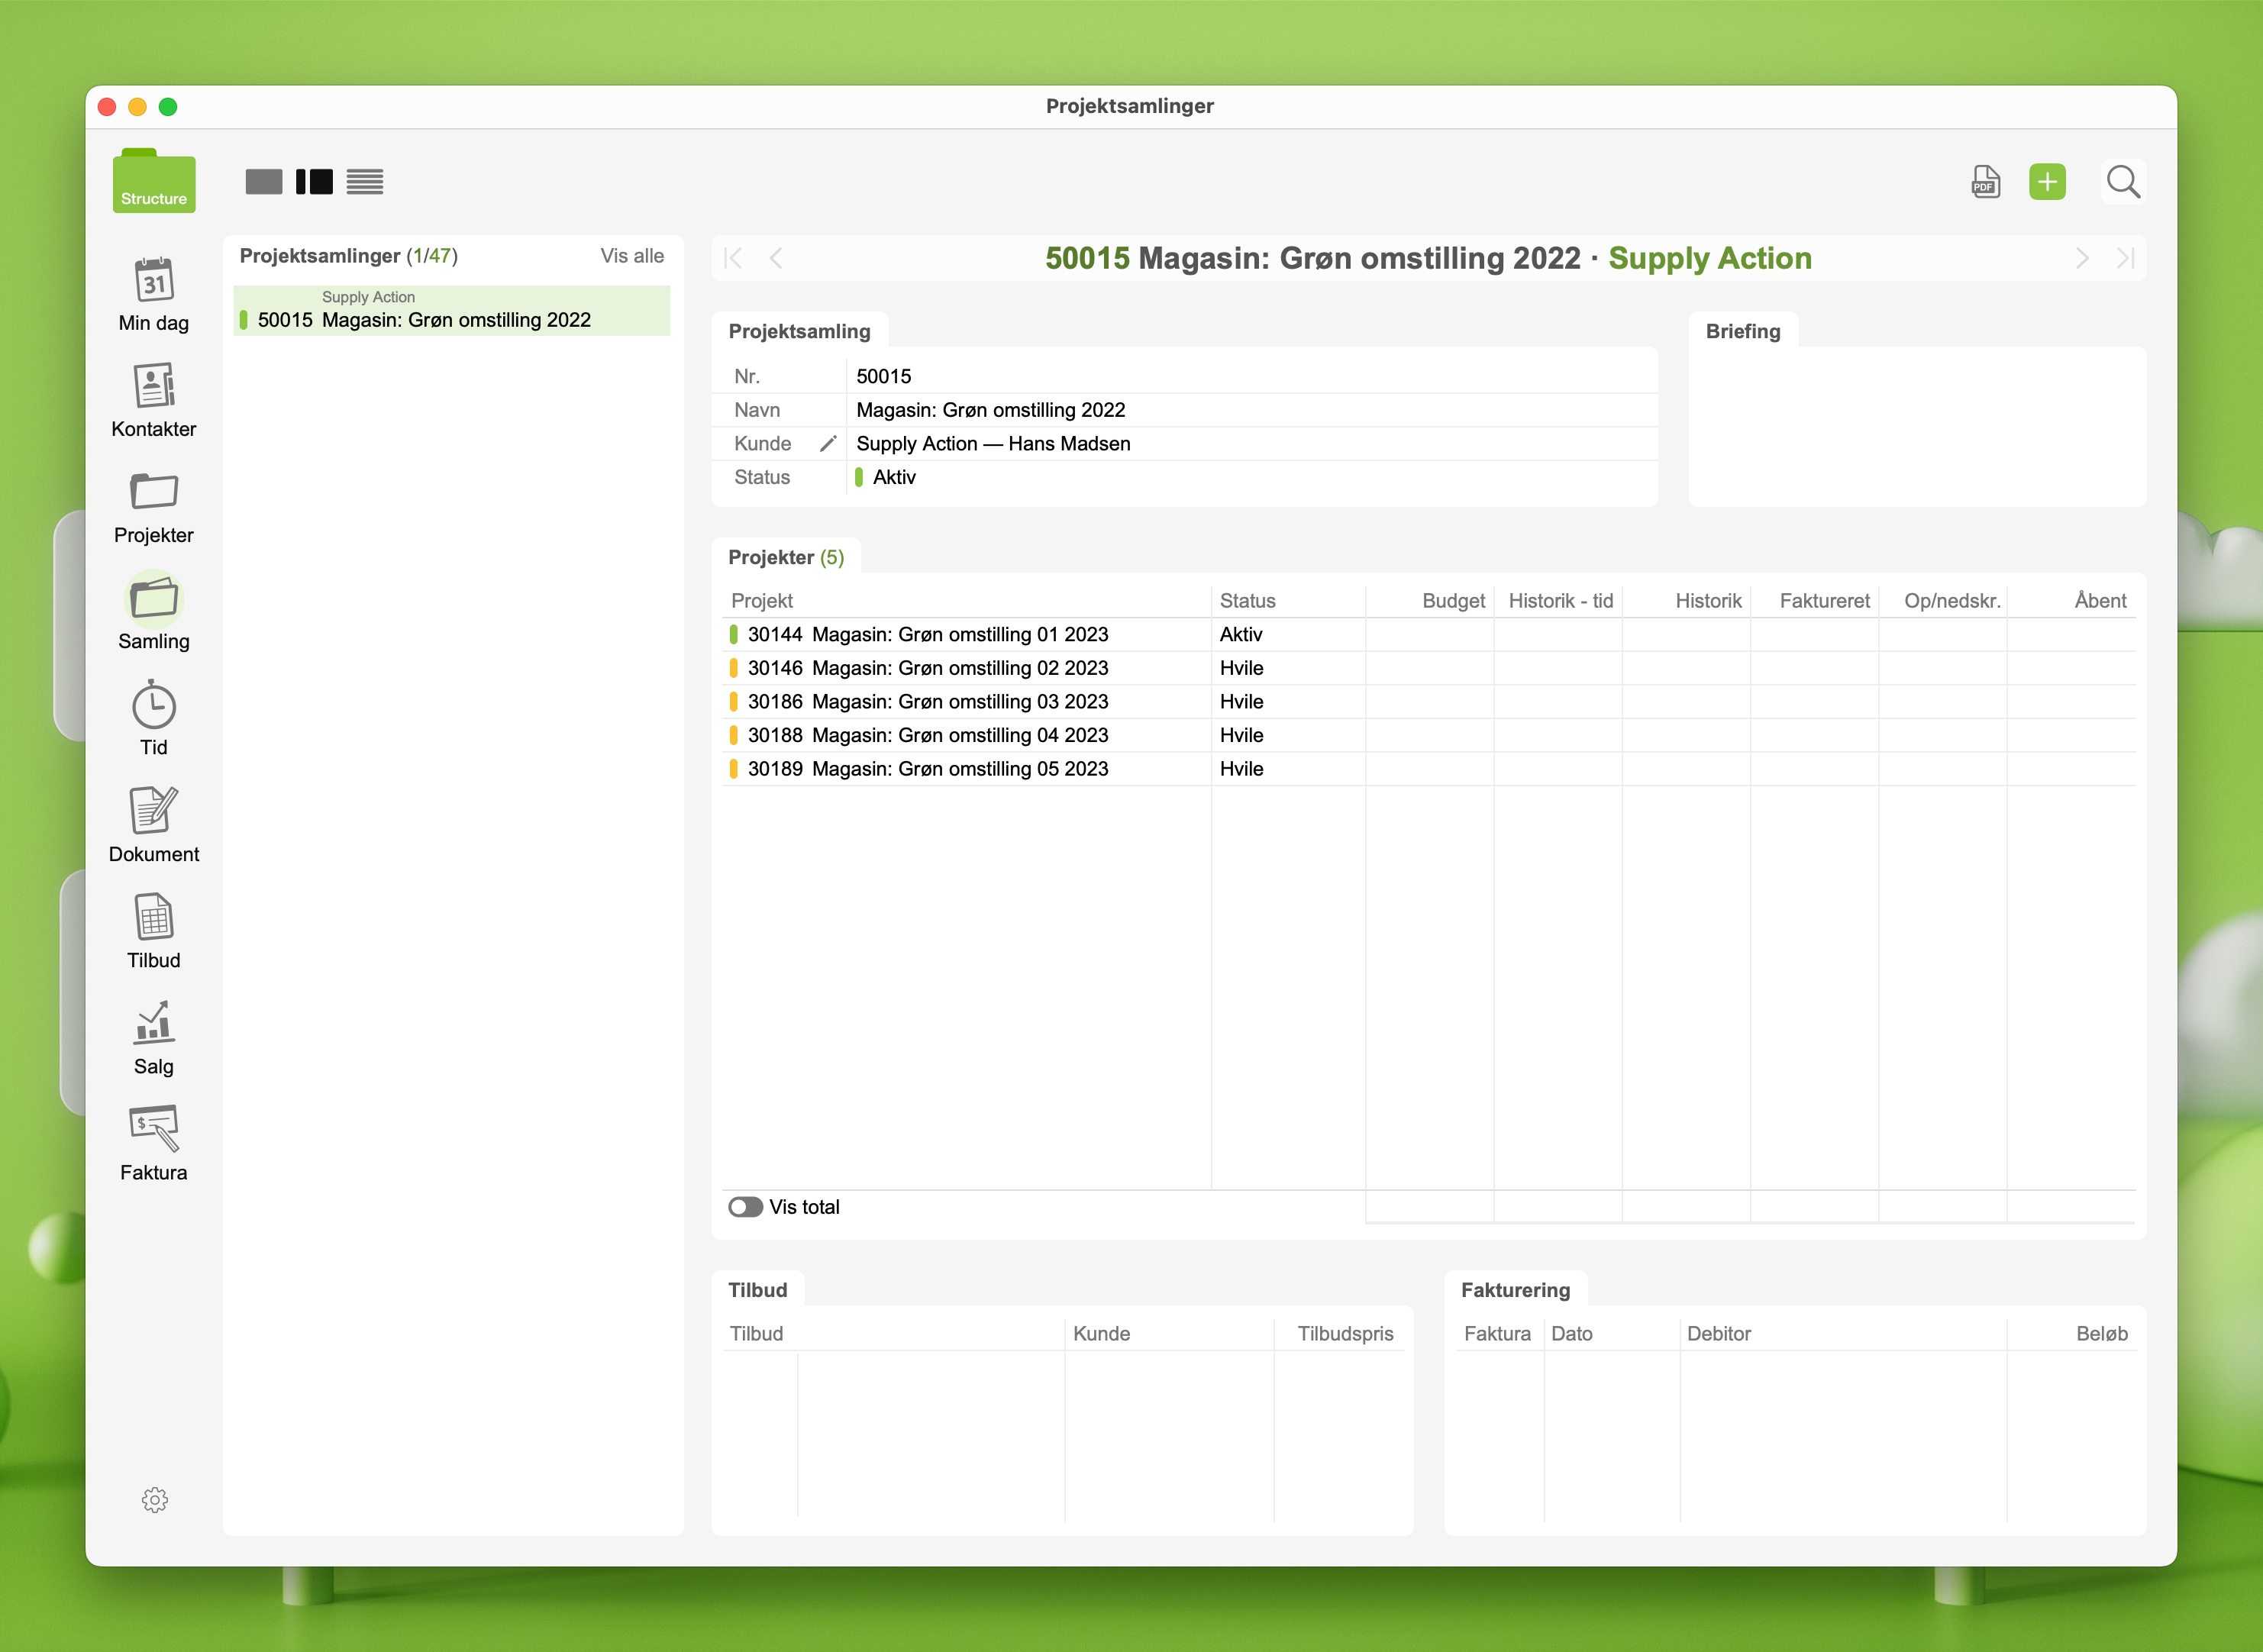Click the green plus add button
The width and height of the screenshot is (2263, 1652).
(x=2046, y=182)
